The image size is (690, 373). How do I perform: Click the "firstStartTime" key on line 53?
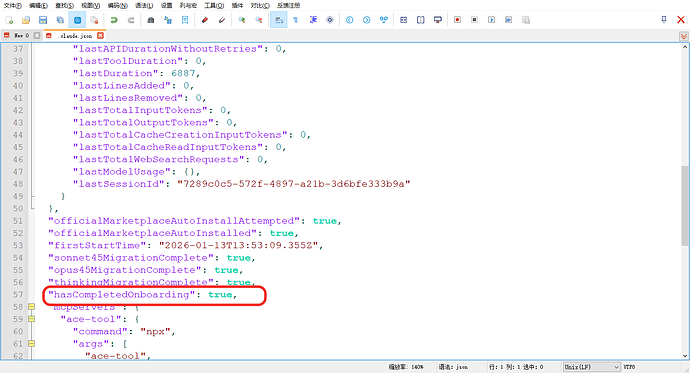pyautogui.click(x=97, y=245)
